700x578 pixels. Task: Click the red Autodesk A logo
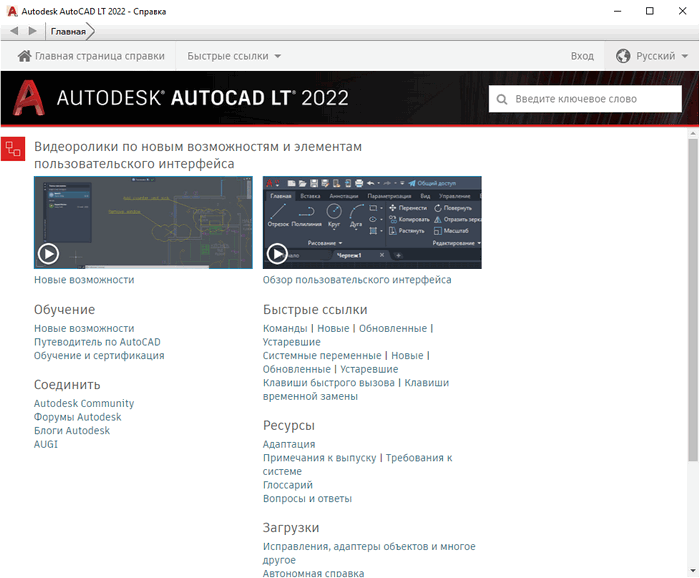click(x=29, y=98)
